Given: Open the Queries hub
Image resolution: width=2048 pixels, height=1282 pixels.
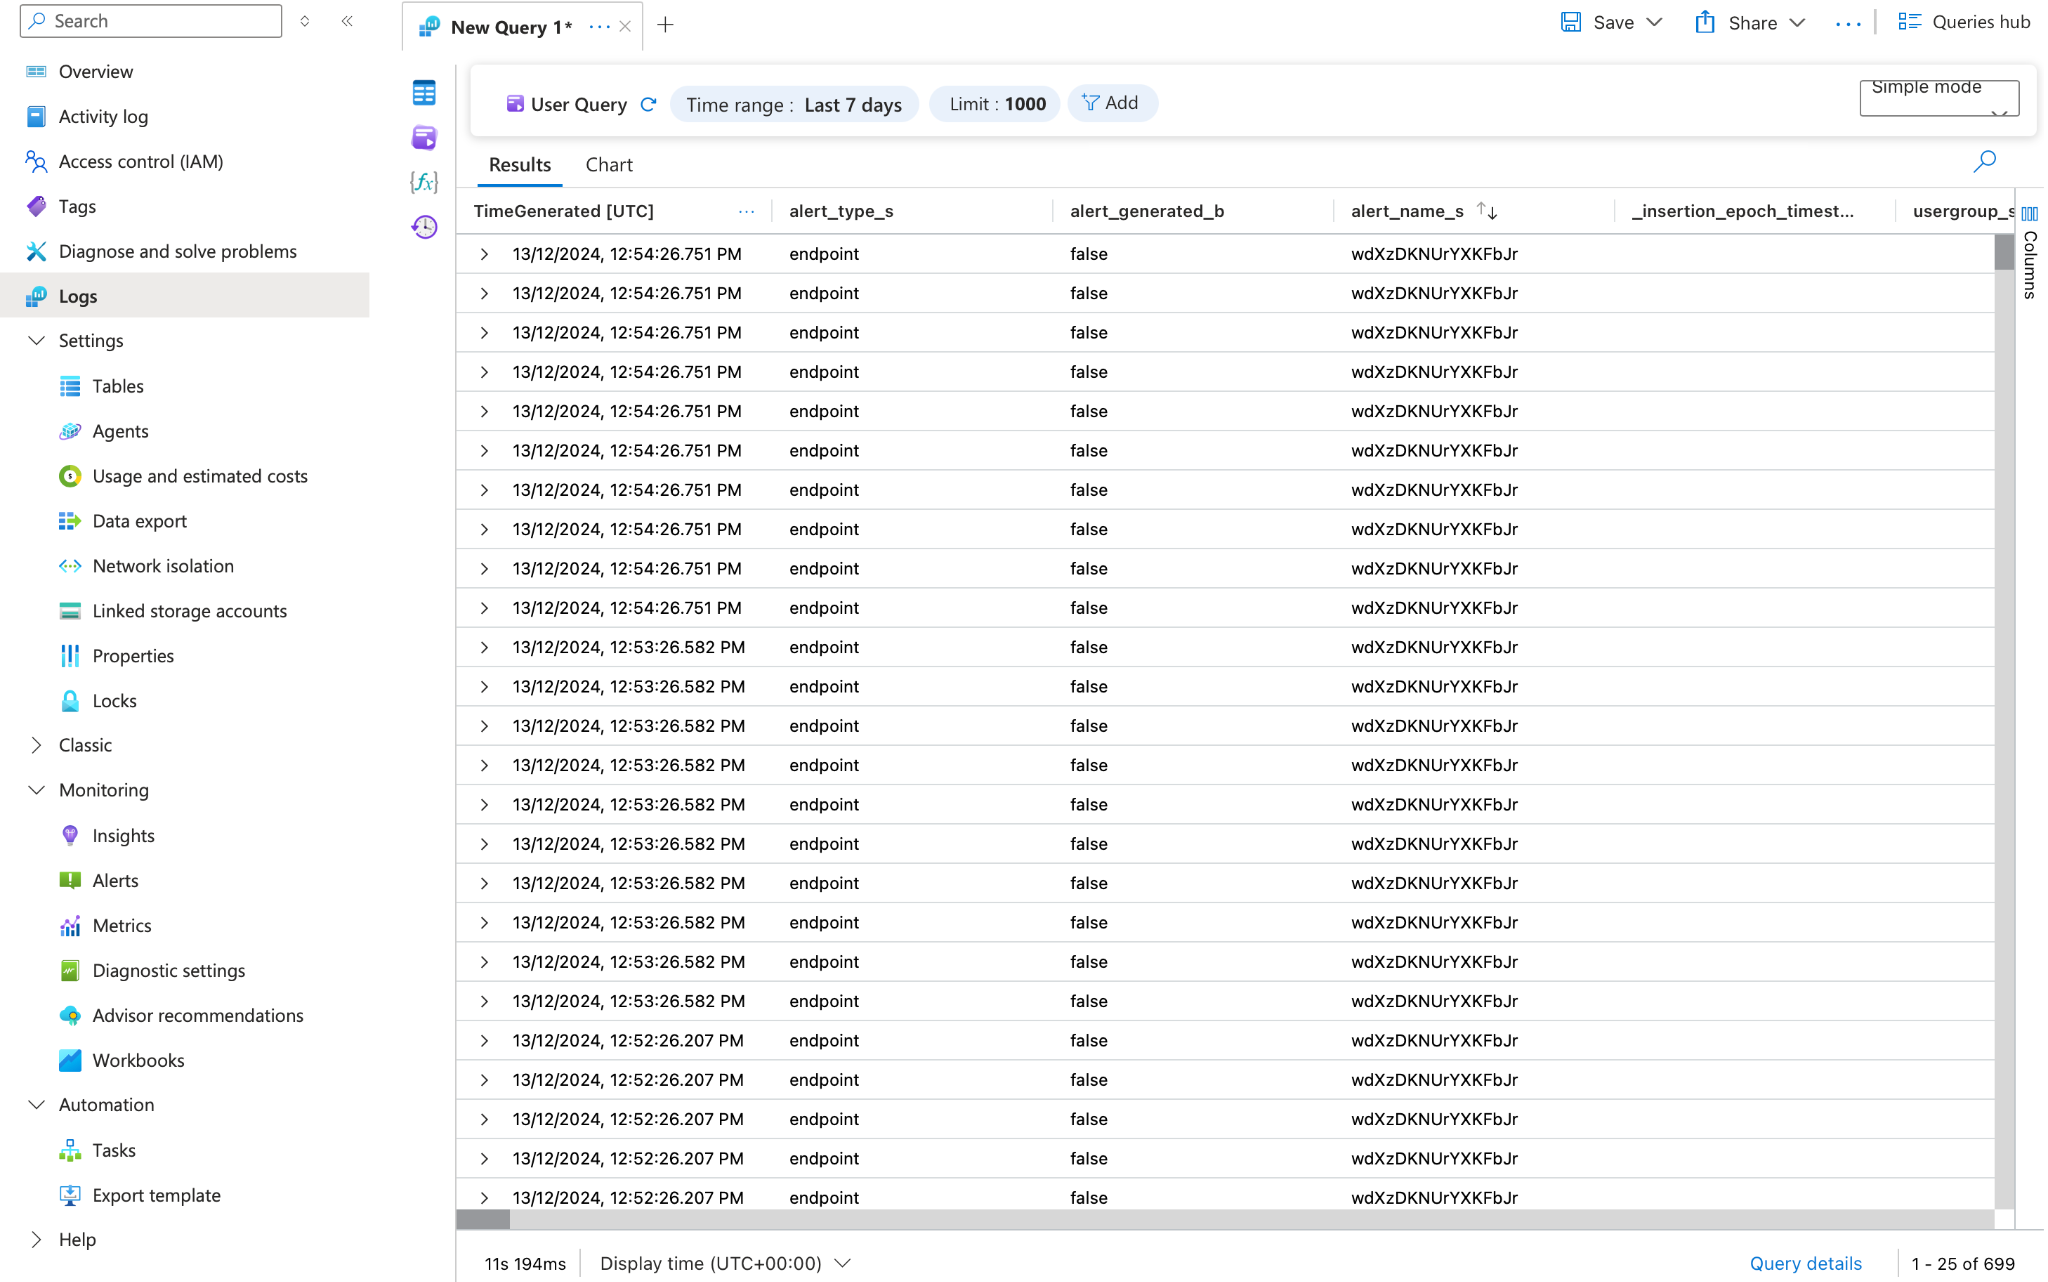Looking at the screenshot, I should pos(1965,22).
